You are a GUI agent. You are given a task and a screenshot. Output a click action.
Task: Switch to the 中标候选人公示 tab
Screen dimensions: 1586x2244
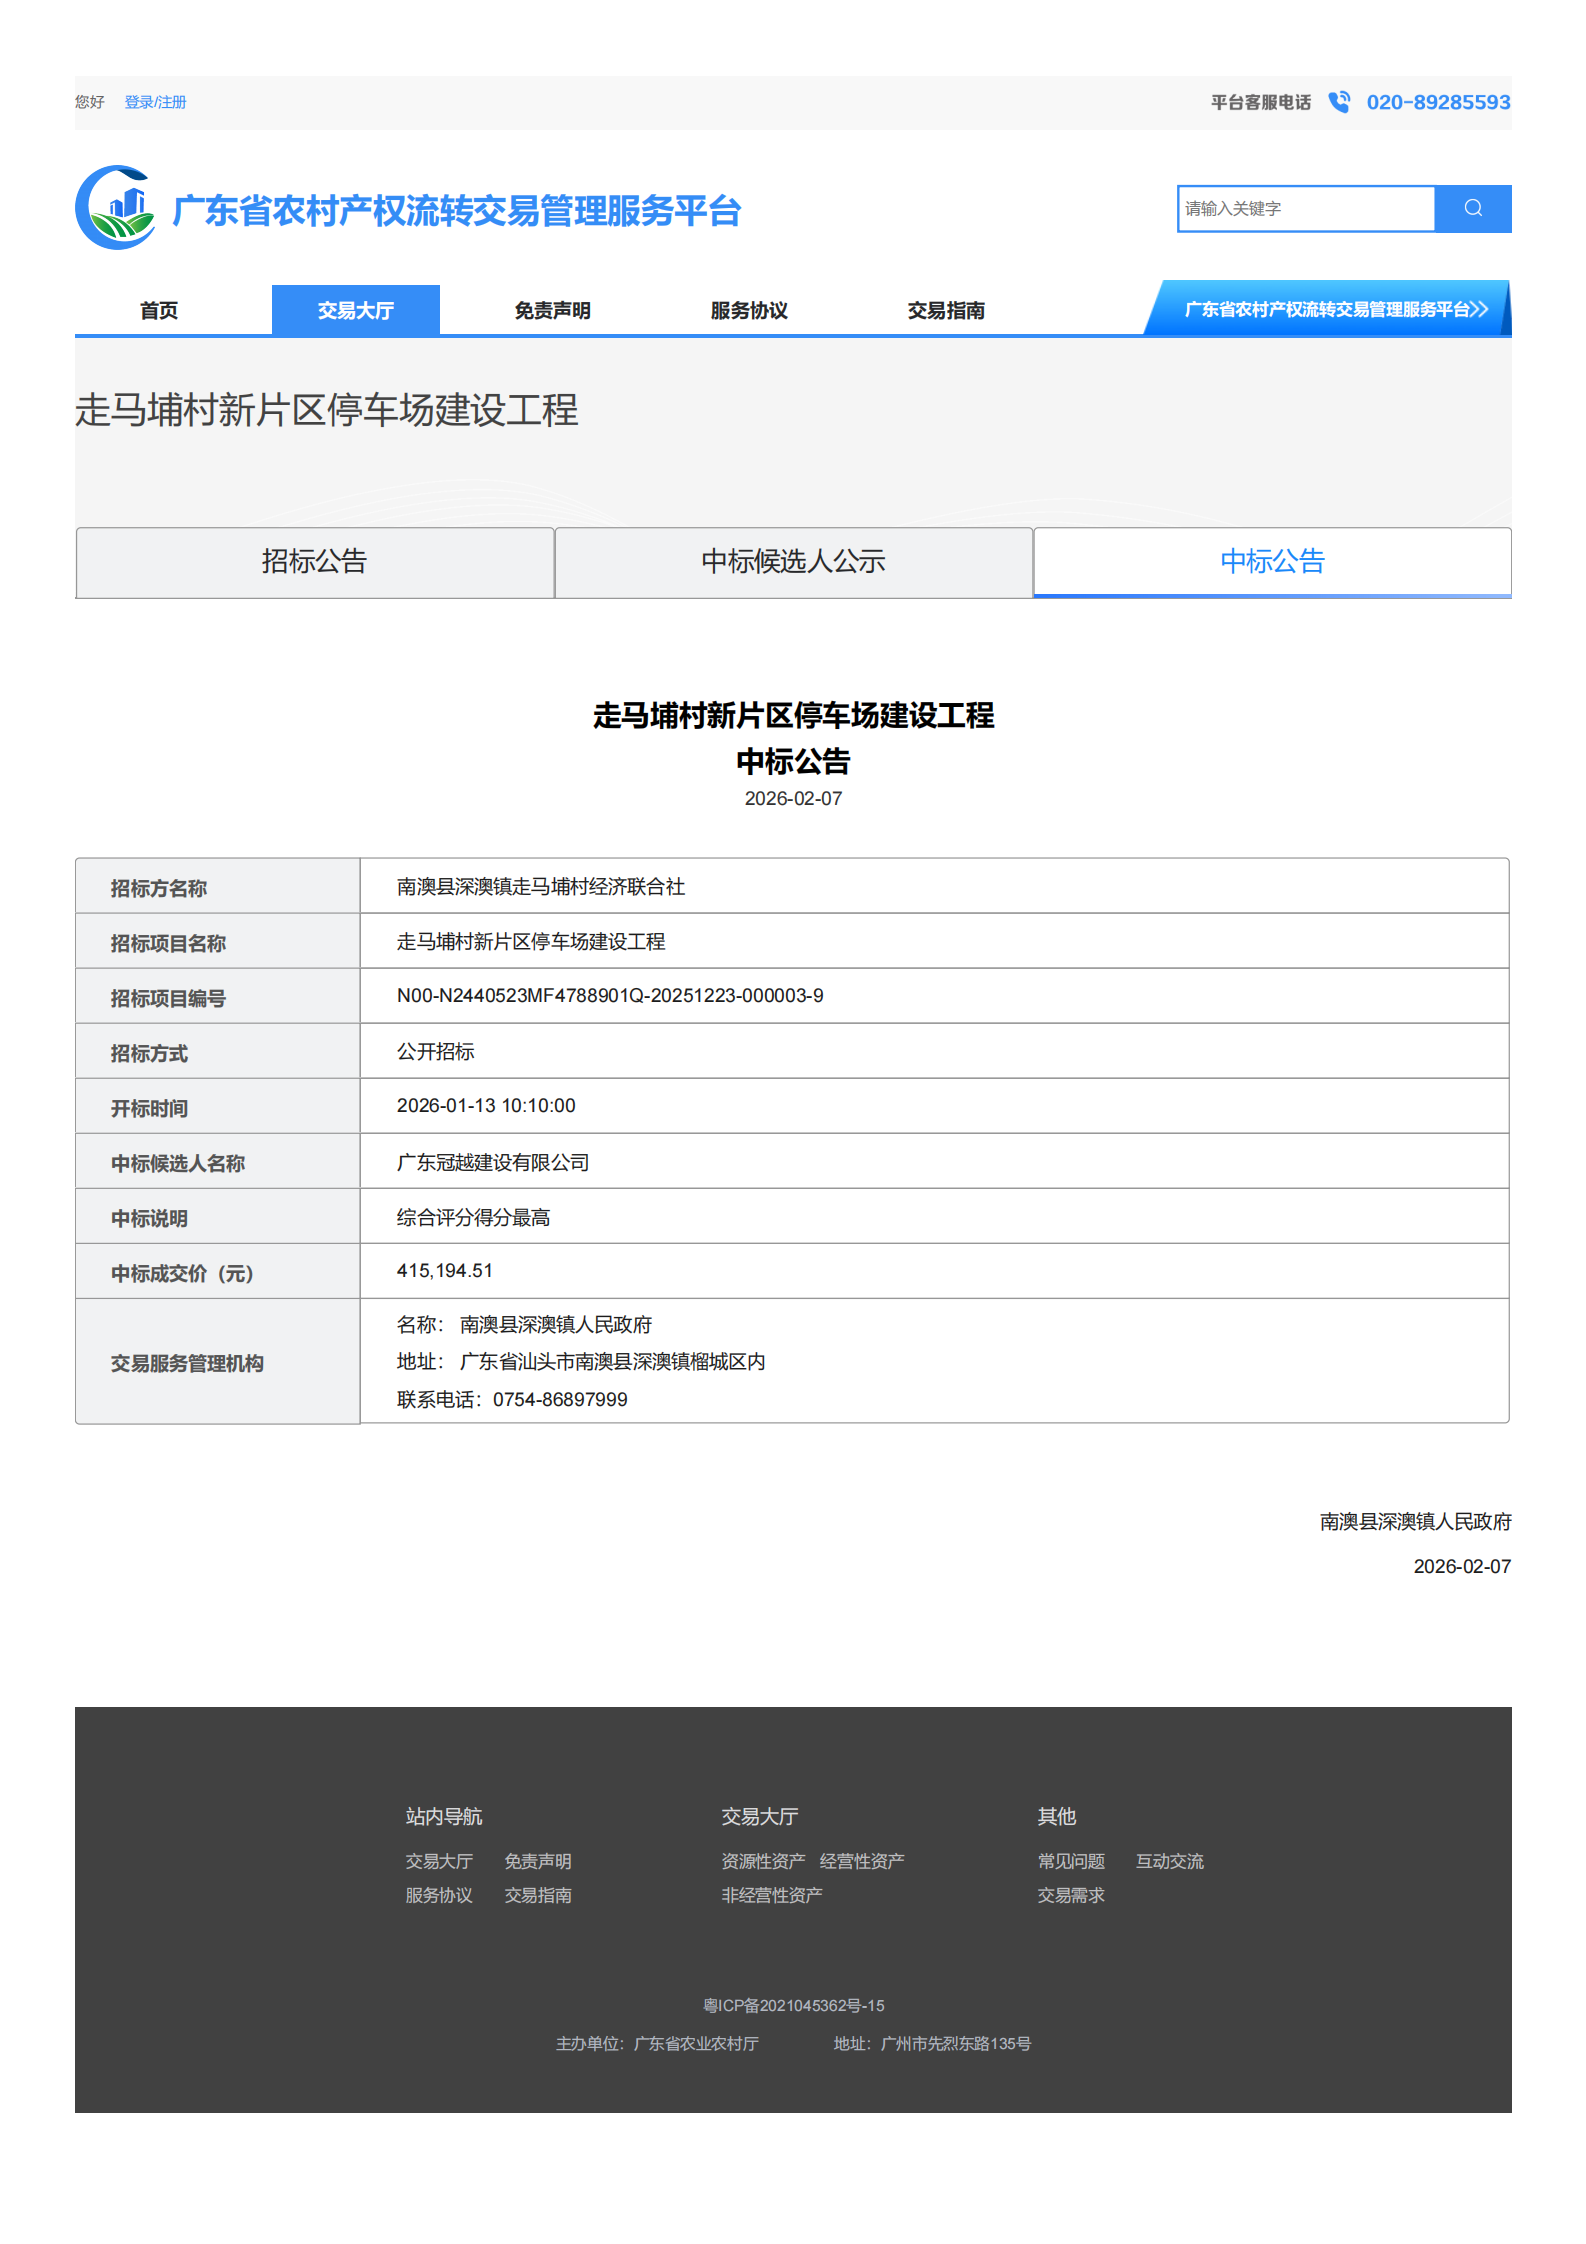[x=793, y=562]
